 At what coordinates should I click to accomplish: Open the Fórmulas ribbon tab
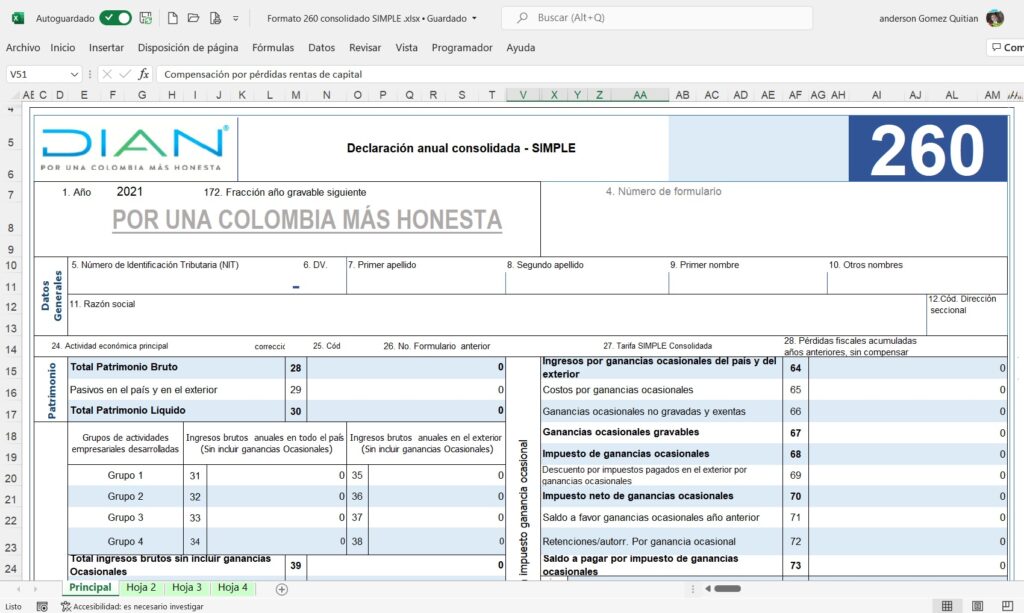pyautogui.click(x=273, y=47)
